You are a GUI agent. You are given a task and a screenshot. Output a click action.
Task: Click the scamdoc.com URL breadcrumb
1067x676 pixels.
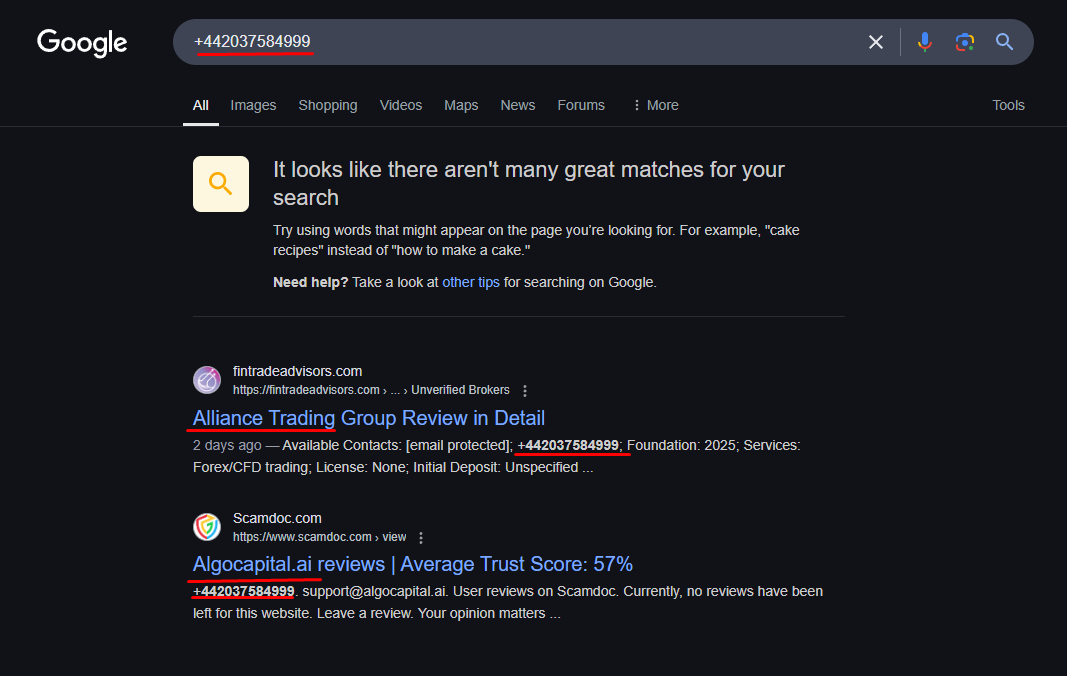[319, 537]
